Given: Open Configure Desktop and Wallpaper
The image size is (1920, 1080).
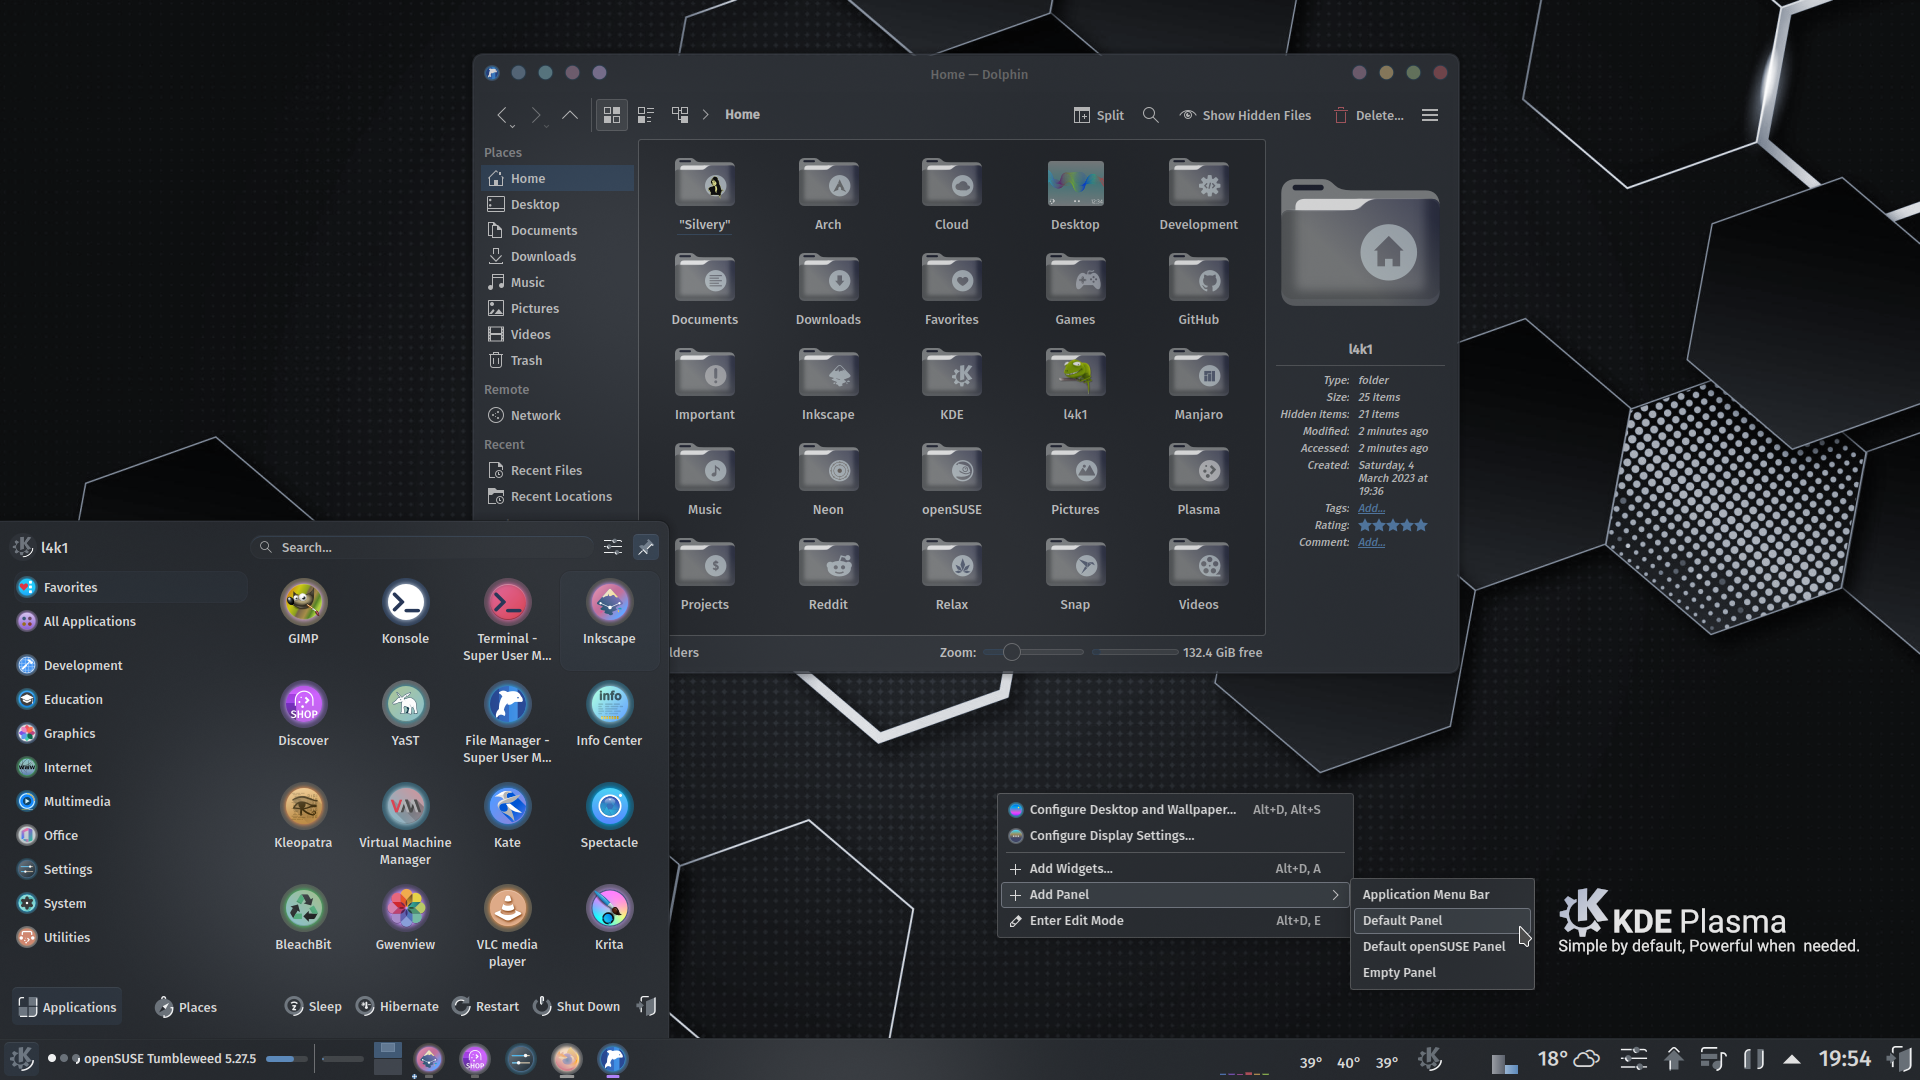Looking at the screenshot, I should click(1175, 810).
